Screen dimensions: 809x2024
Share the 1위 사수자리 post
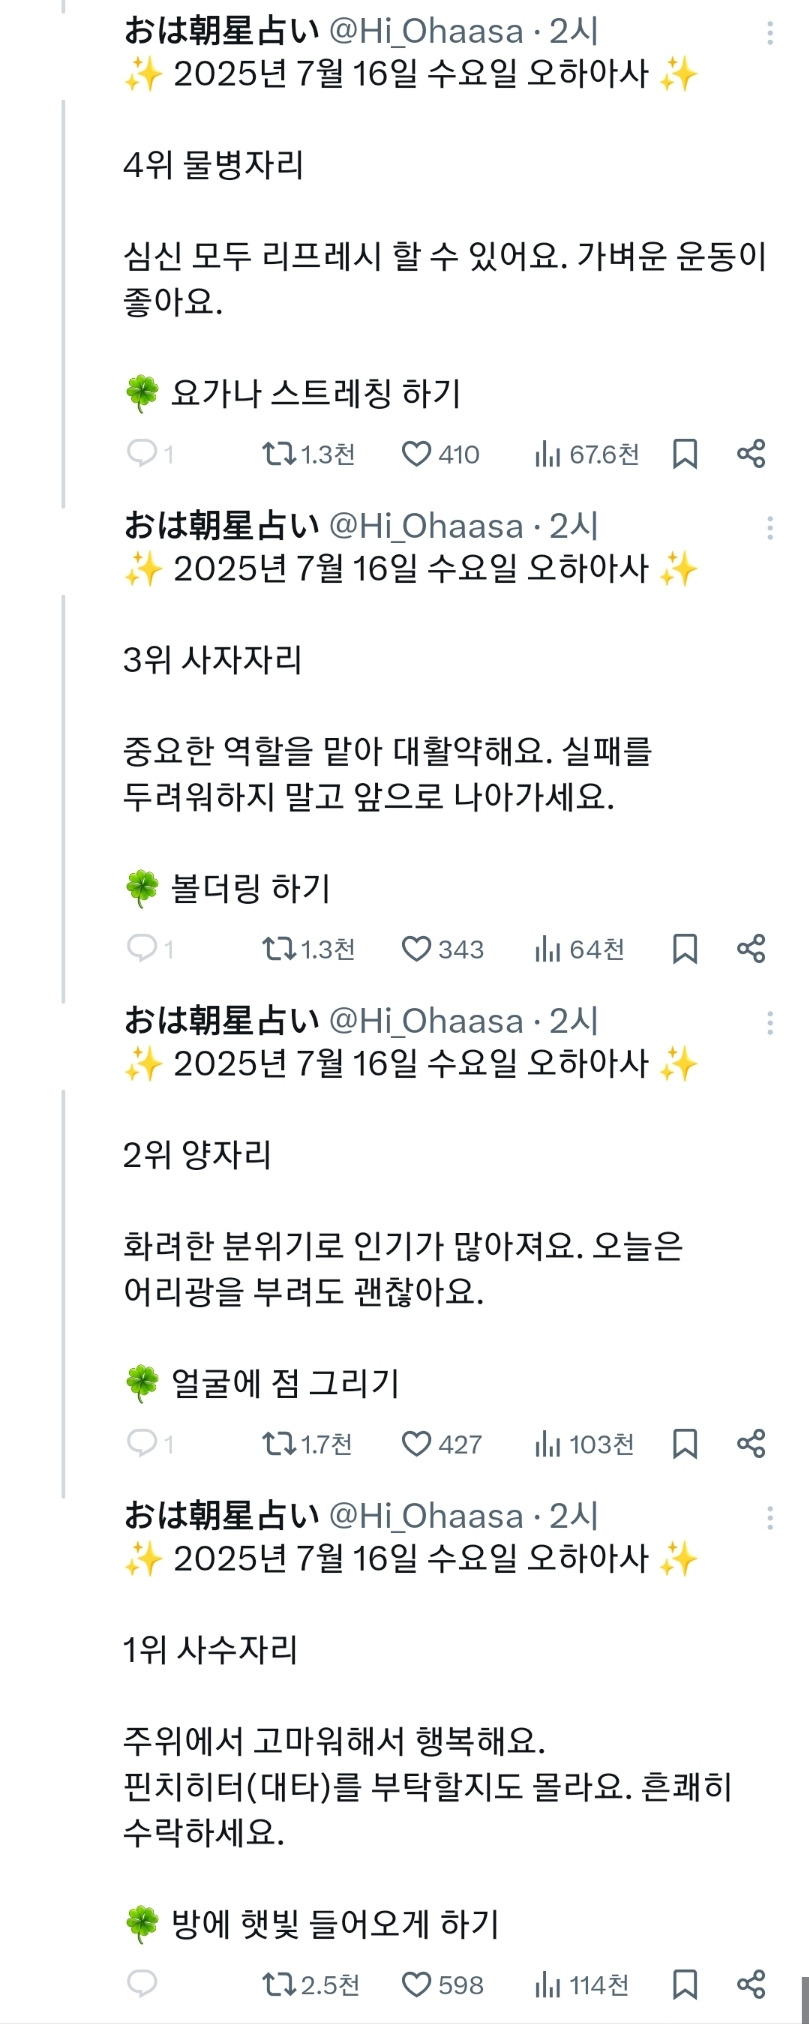tap(751, 1984)
